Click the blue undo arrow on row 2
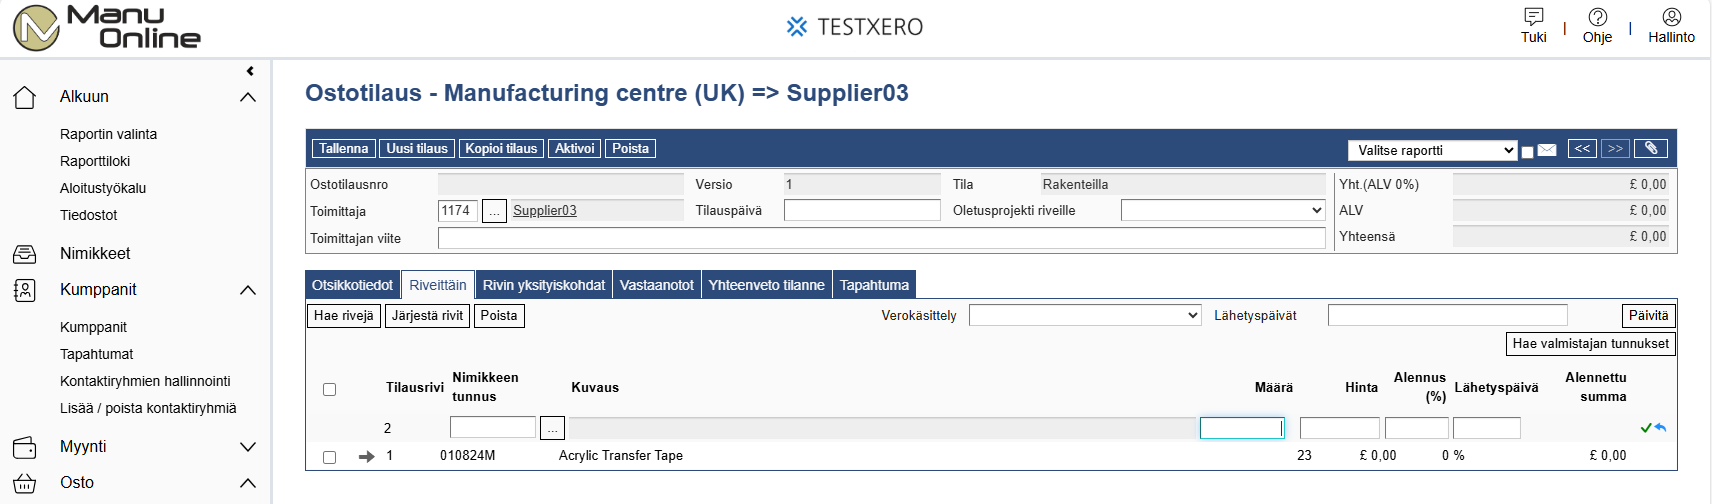Viewport: 1712px width, 504px height. point(1660,428)
